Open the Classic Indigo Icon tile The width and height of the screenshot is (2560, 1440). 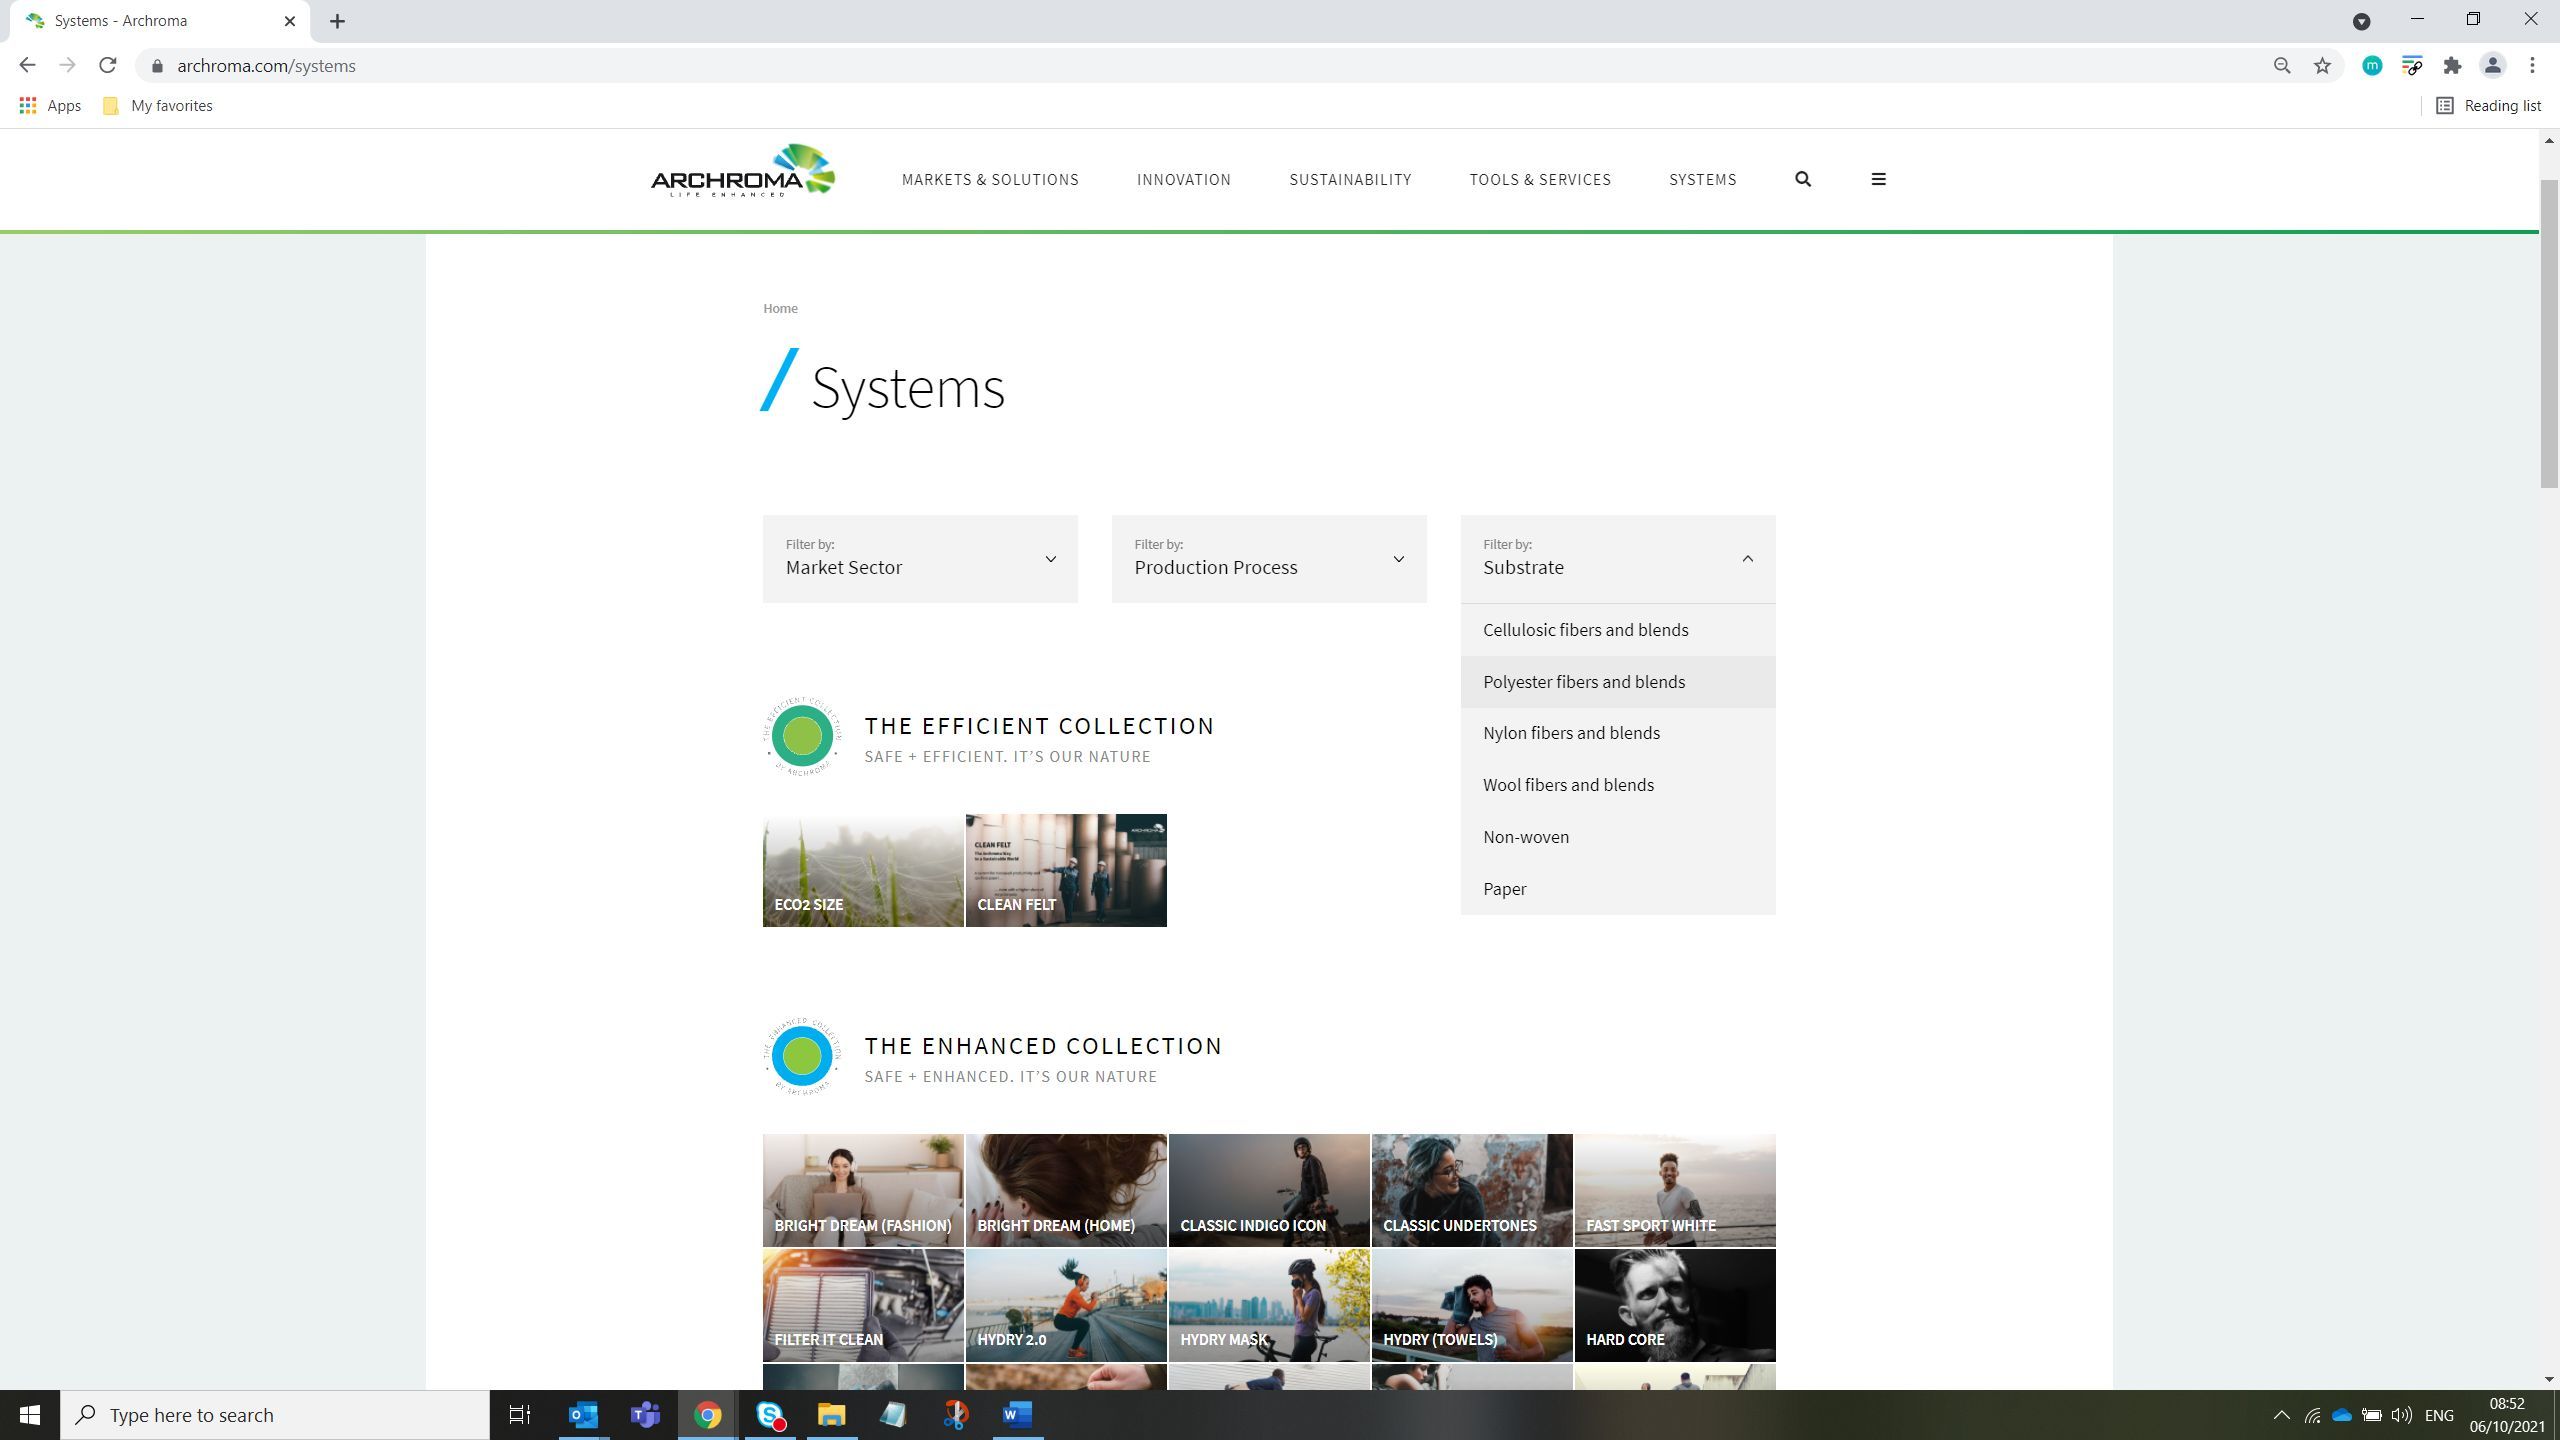pos(1269,1190)
